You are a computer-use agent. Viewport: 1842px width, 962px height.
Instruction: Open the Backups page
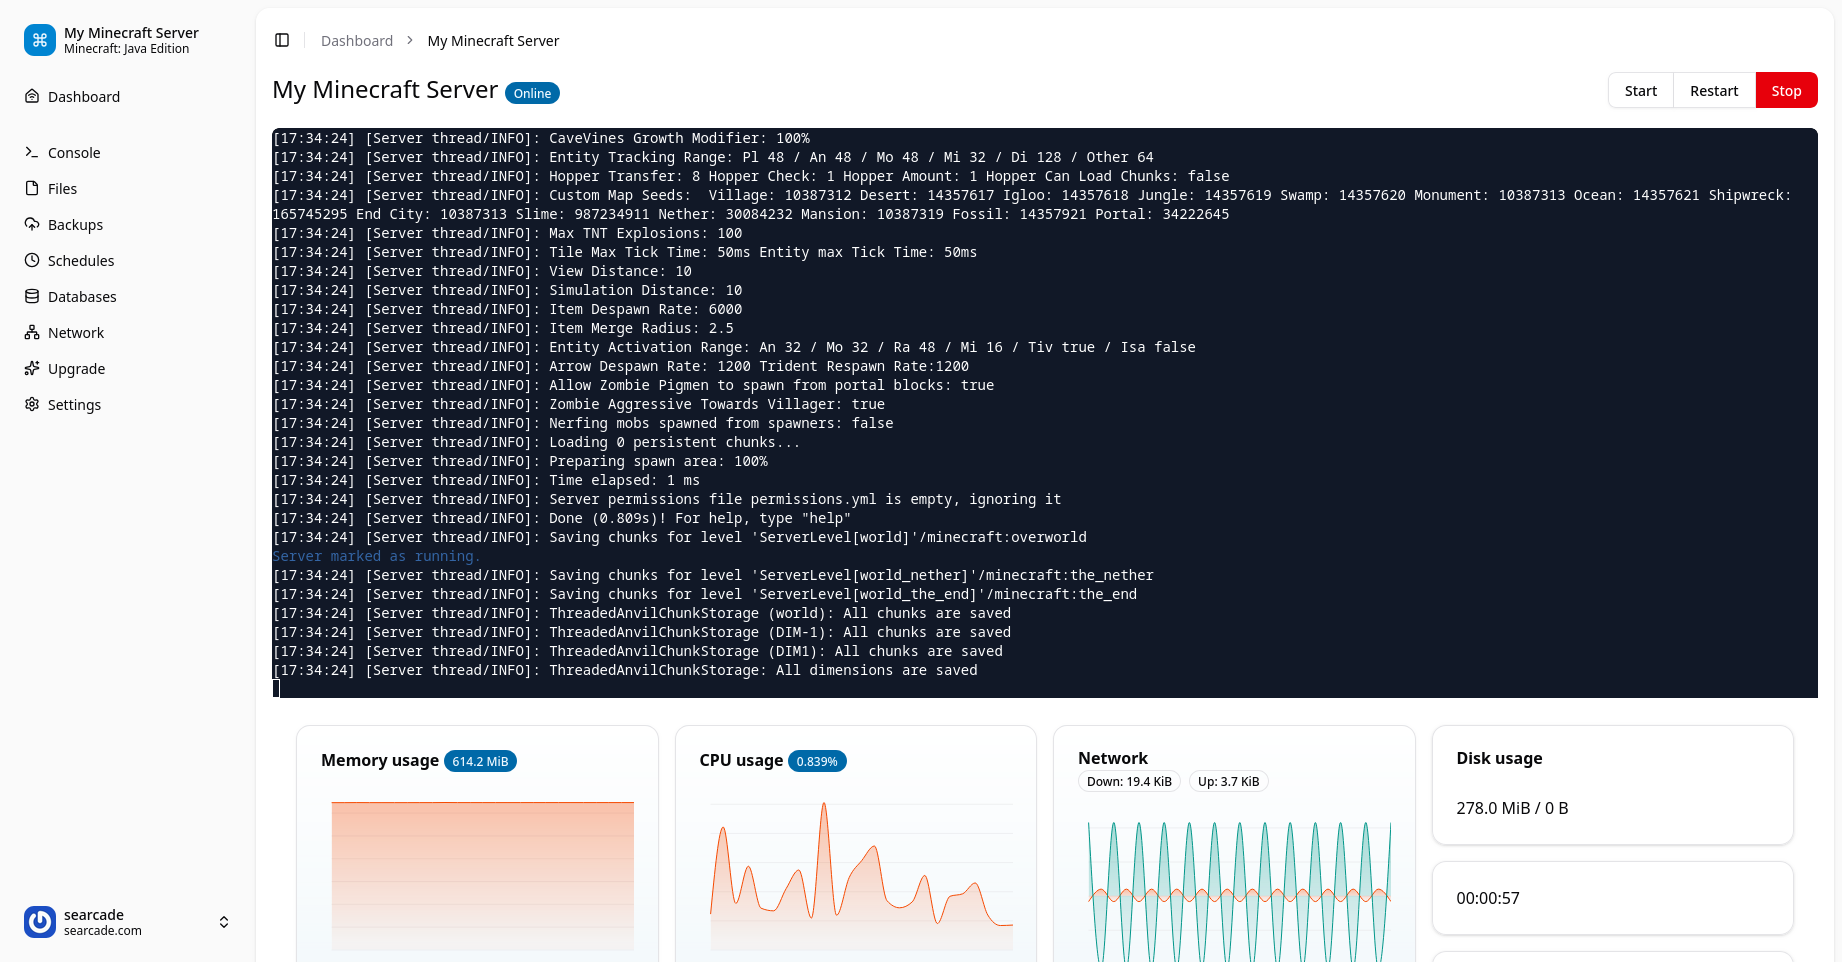coord(128,224)
